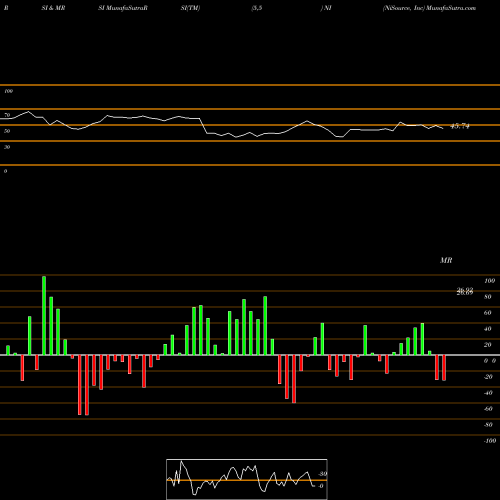Click the overlapping MR value "26.93"
The height and width of the screenshot is (500, 500).
(465, 291)
